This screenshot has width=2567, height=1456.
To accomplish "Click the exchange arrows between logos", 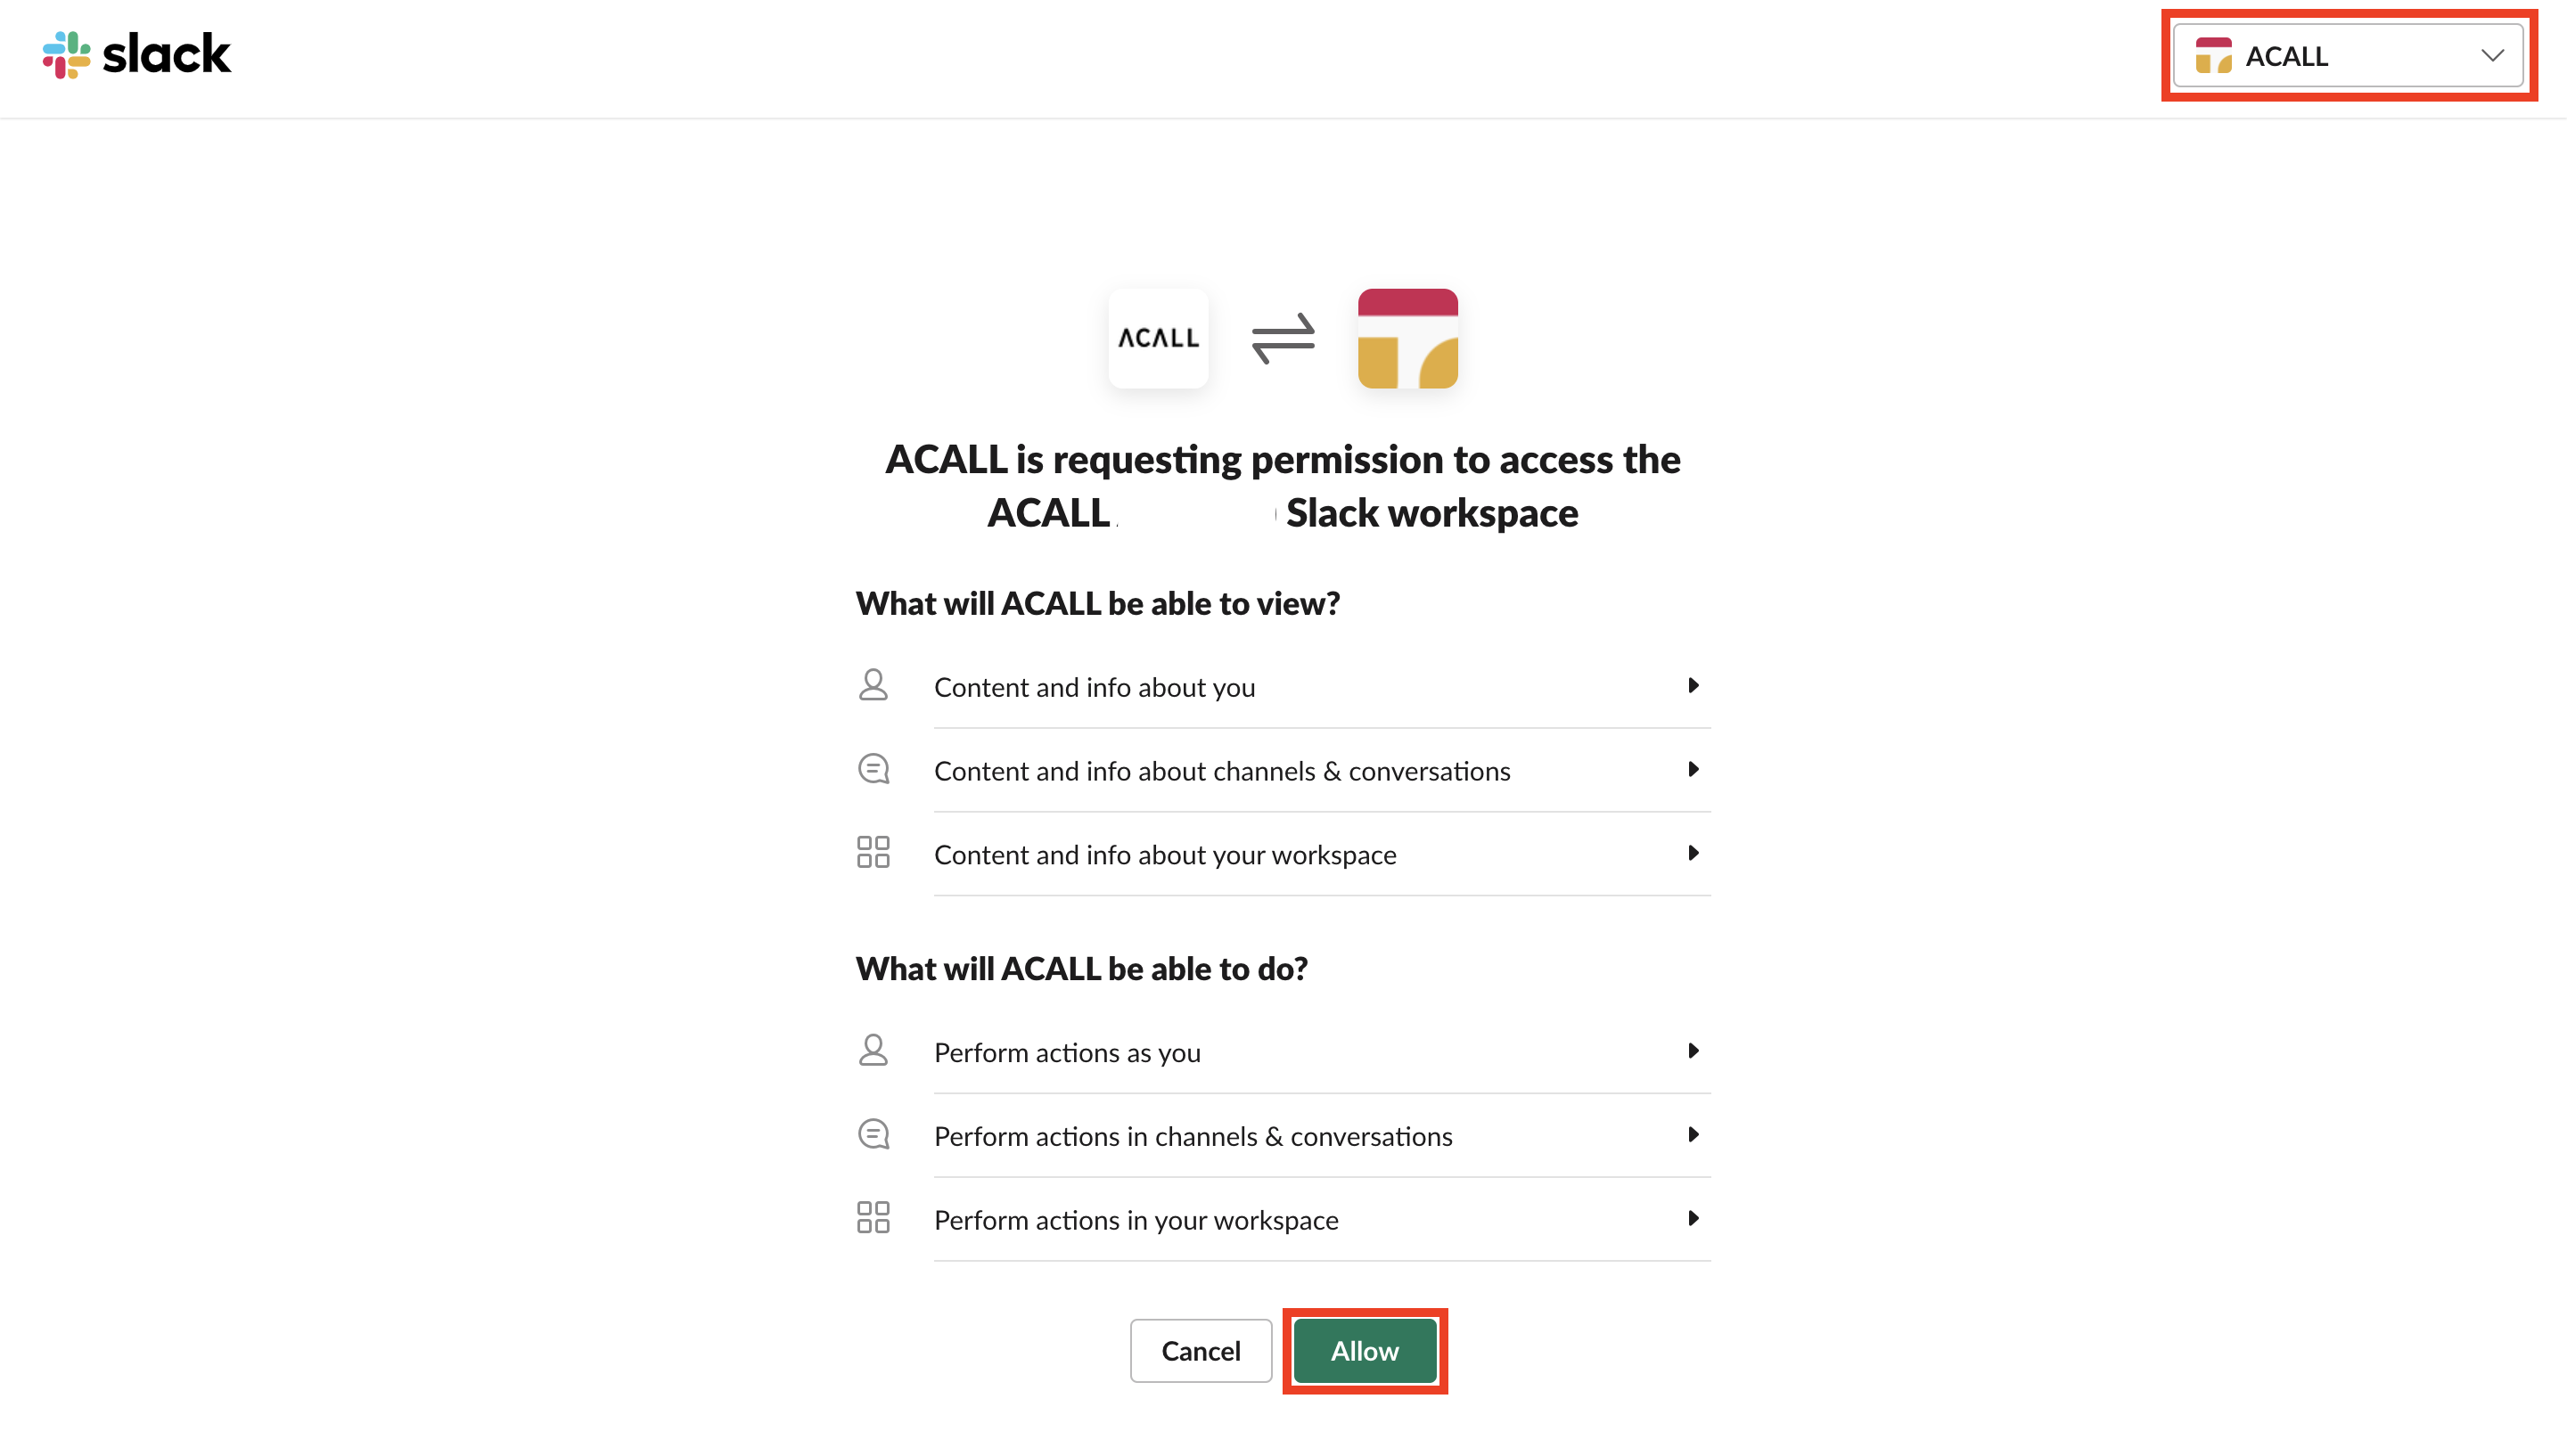I will tap(1283, 338).
